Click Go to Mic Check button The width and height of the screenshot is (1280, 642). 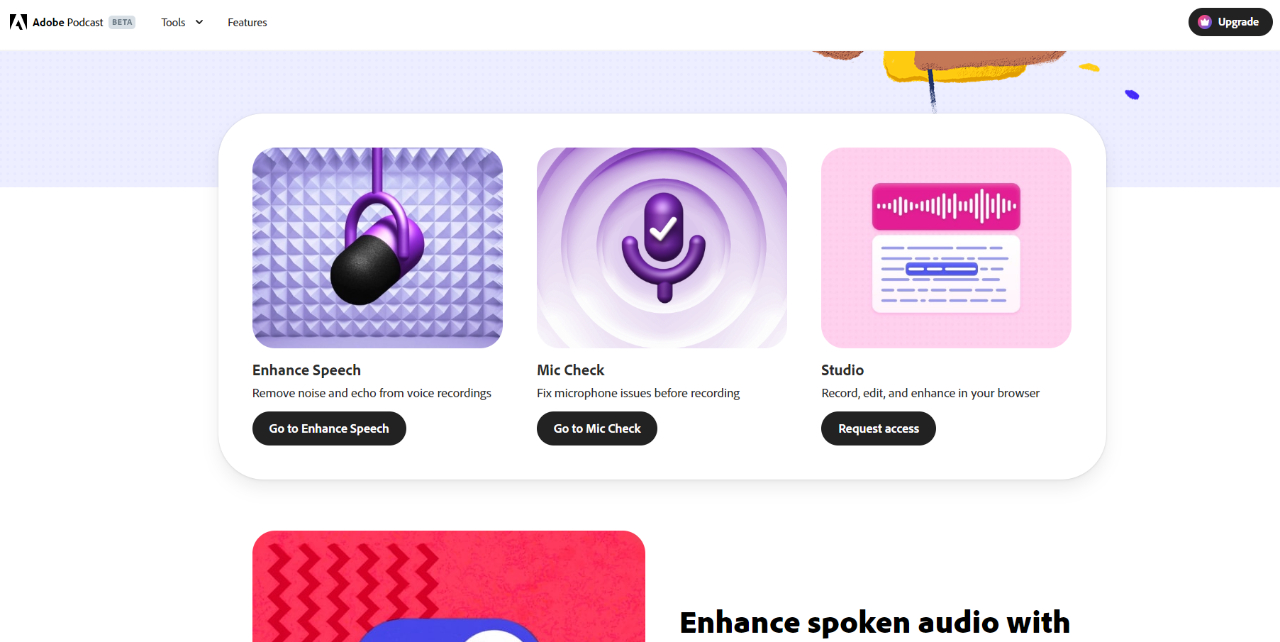[x=597, y=428]
